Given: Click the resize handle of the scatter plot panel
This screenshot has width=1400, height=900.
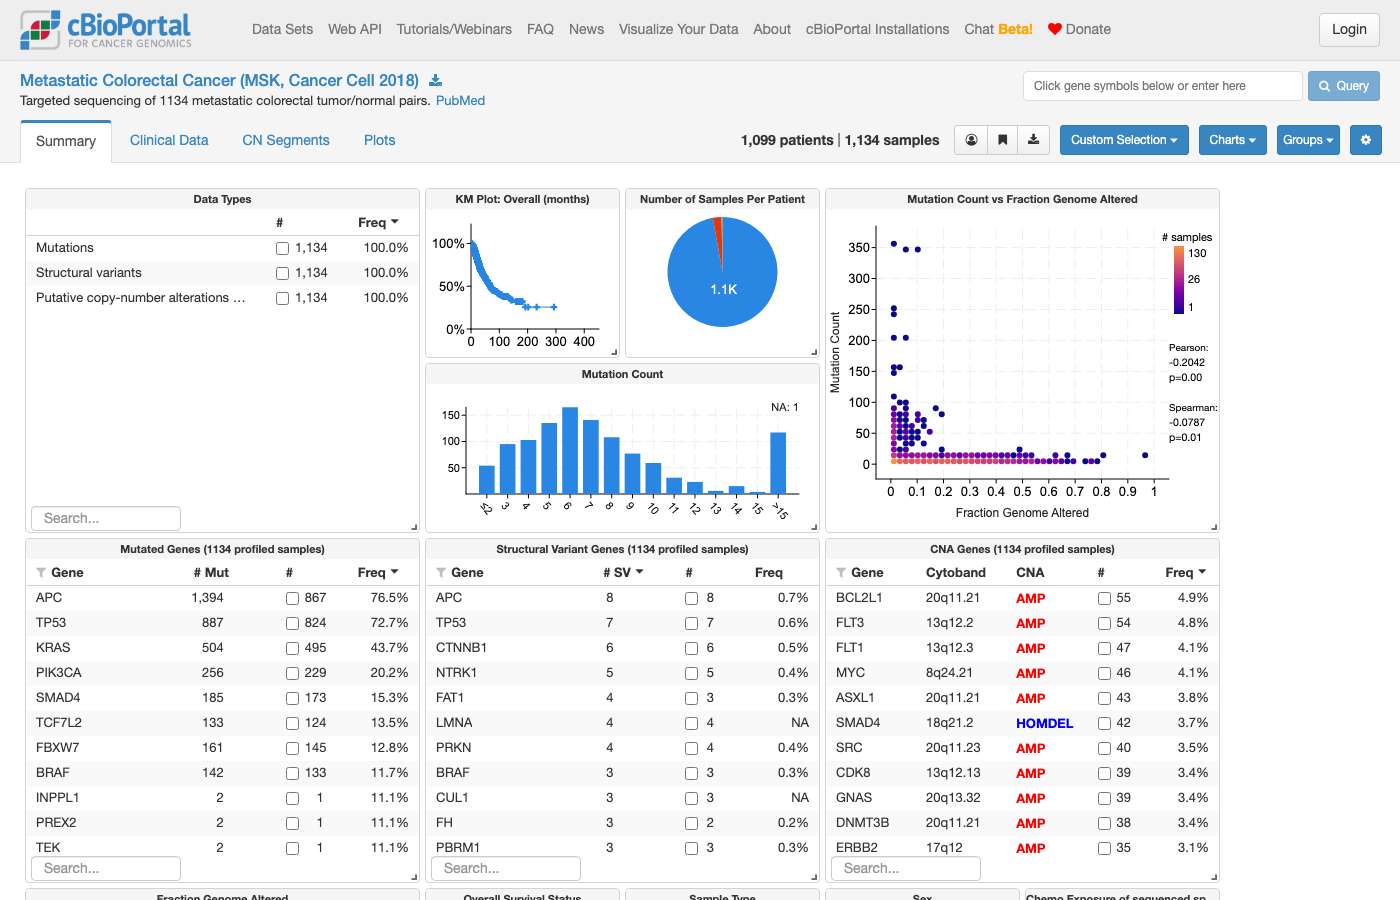Looking at the screenshot, I should coord(1214,527).
